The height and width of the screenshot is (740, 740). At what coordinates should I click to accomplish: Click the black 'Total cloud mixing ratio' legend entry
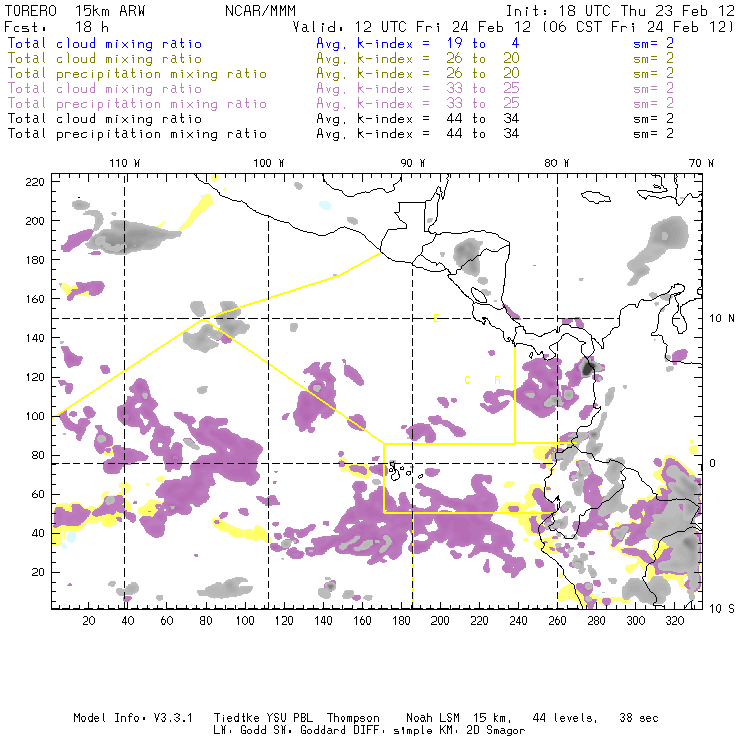click(105, 119)
